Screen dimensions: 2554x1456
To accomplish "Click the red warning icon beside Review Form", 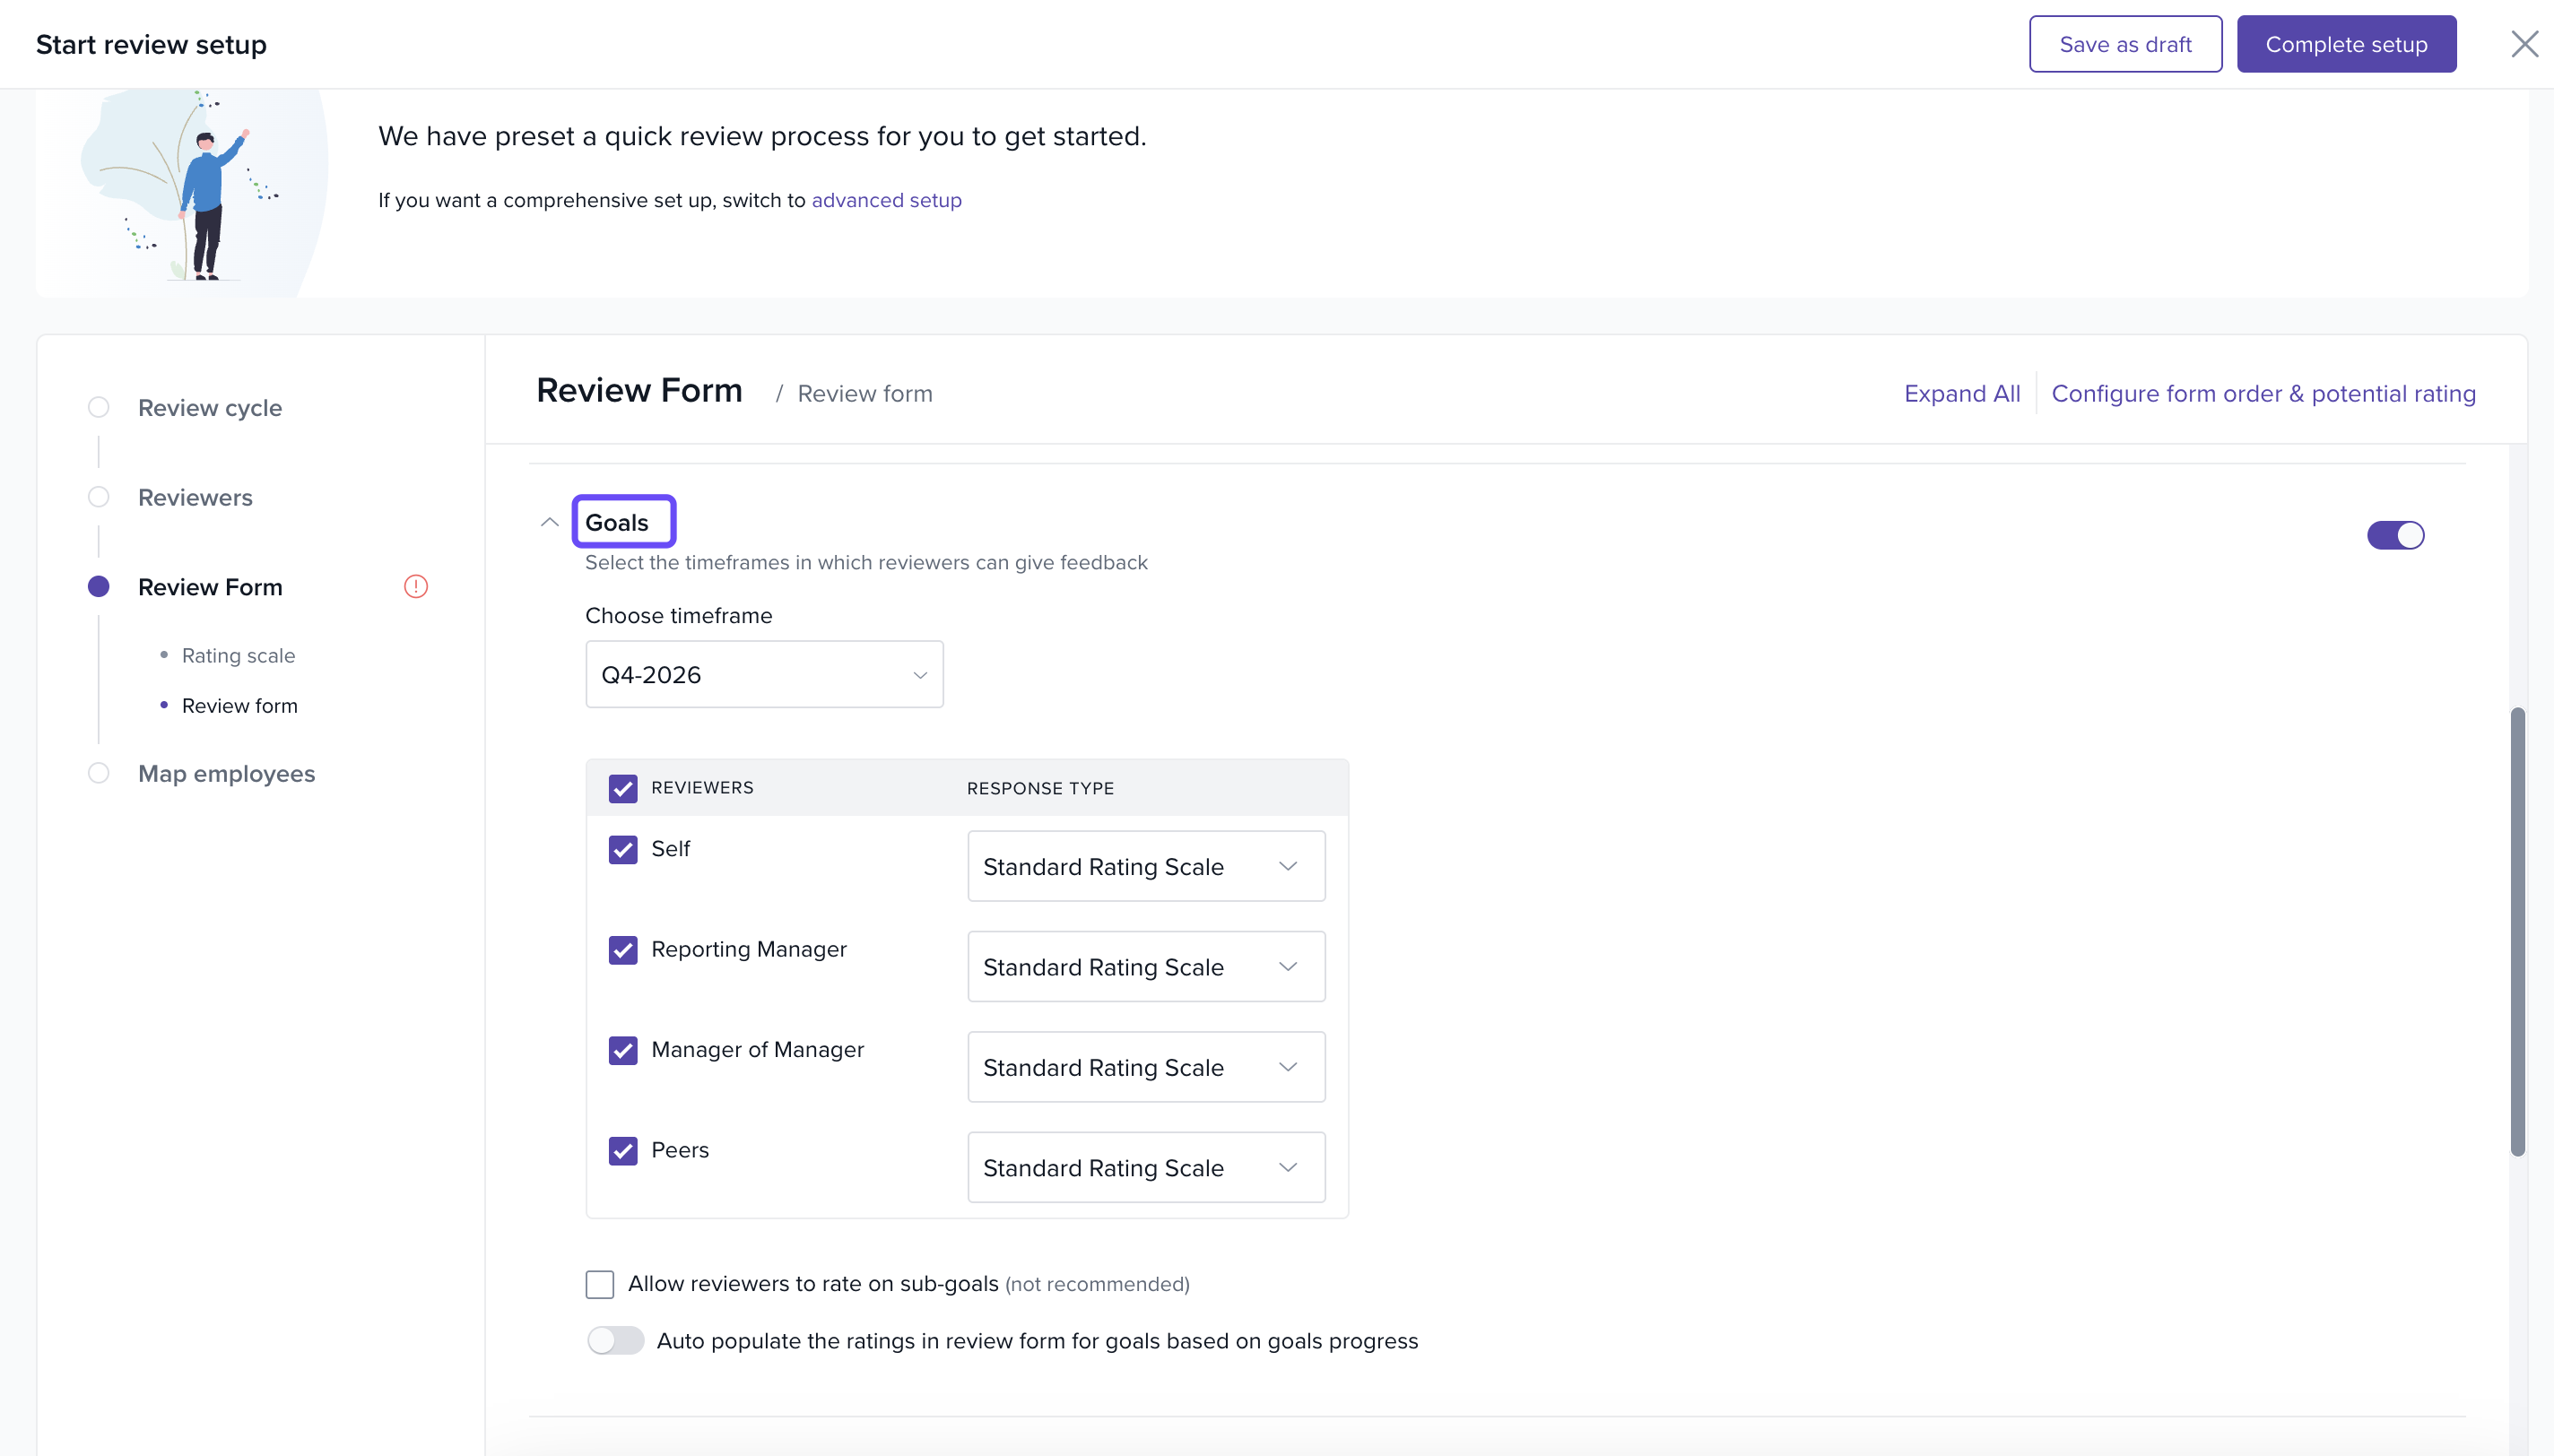I will tap(416, 587).
